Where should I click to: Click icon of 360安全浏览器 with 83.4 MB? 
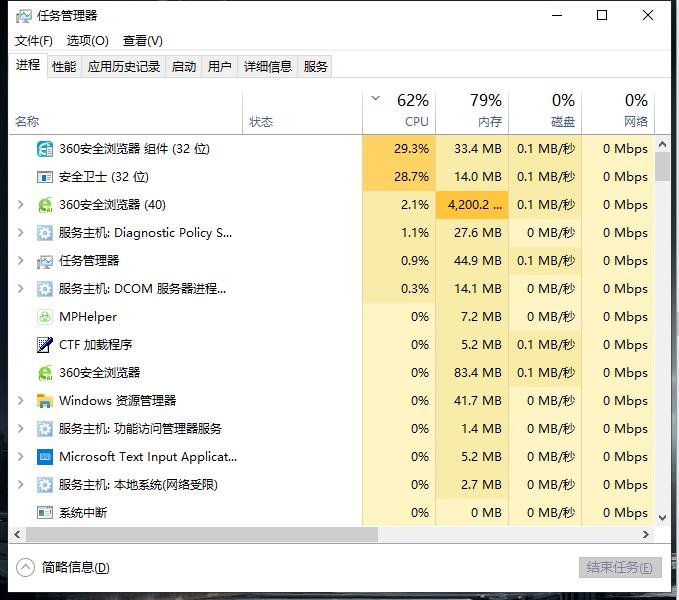[x=45, y=373]
